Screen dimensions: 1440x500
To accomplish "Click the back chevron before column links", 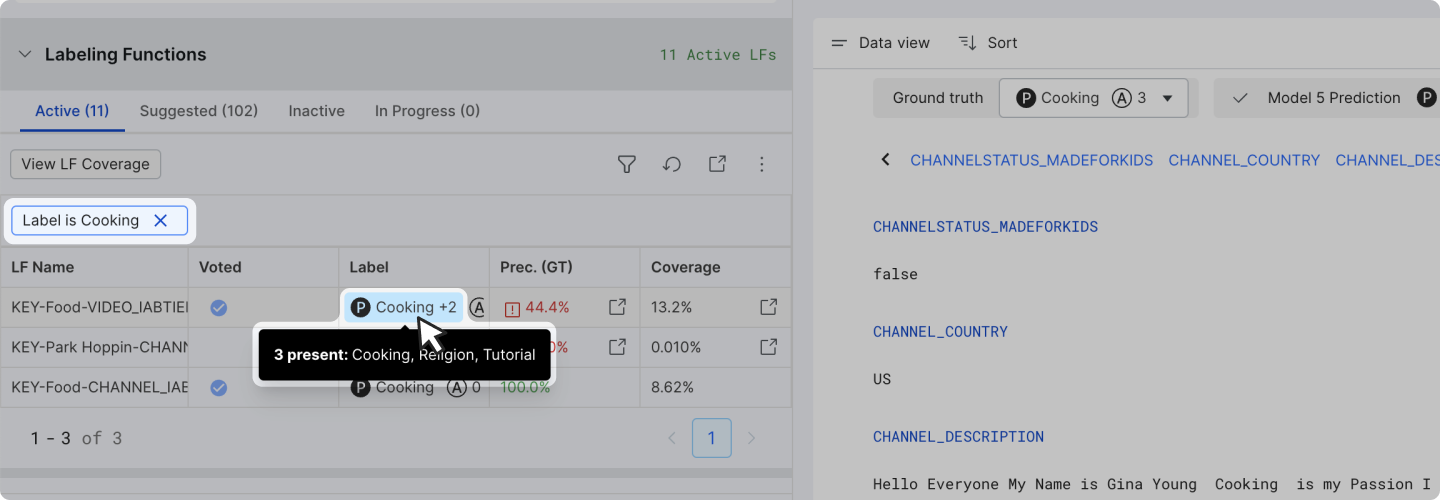I will pos(885,160).
